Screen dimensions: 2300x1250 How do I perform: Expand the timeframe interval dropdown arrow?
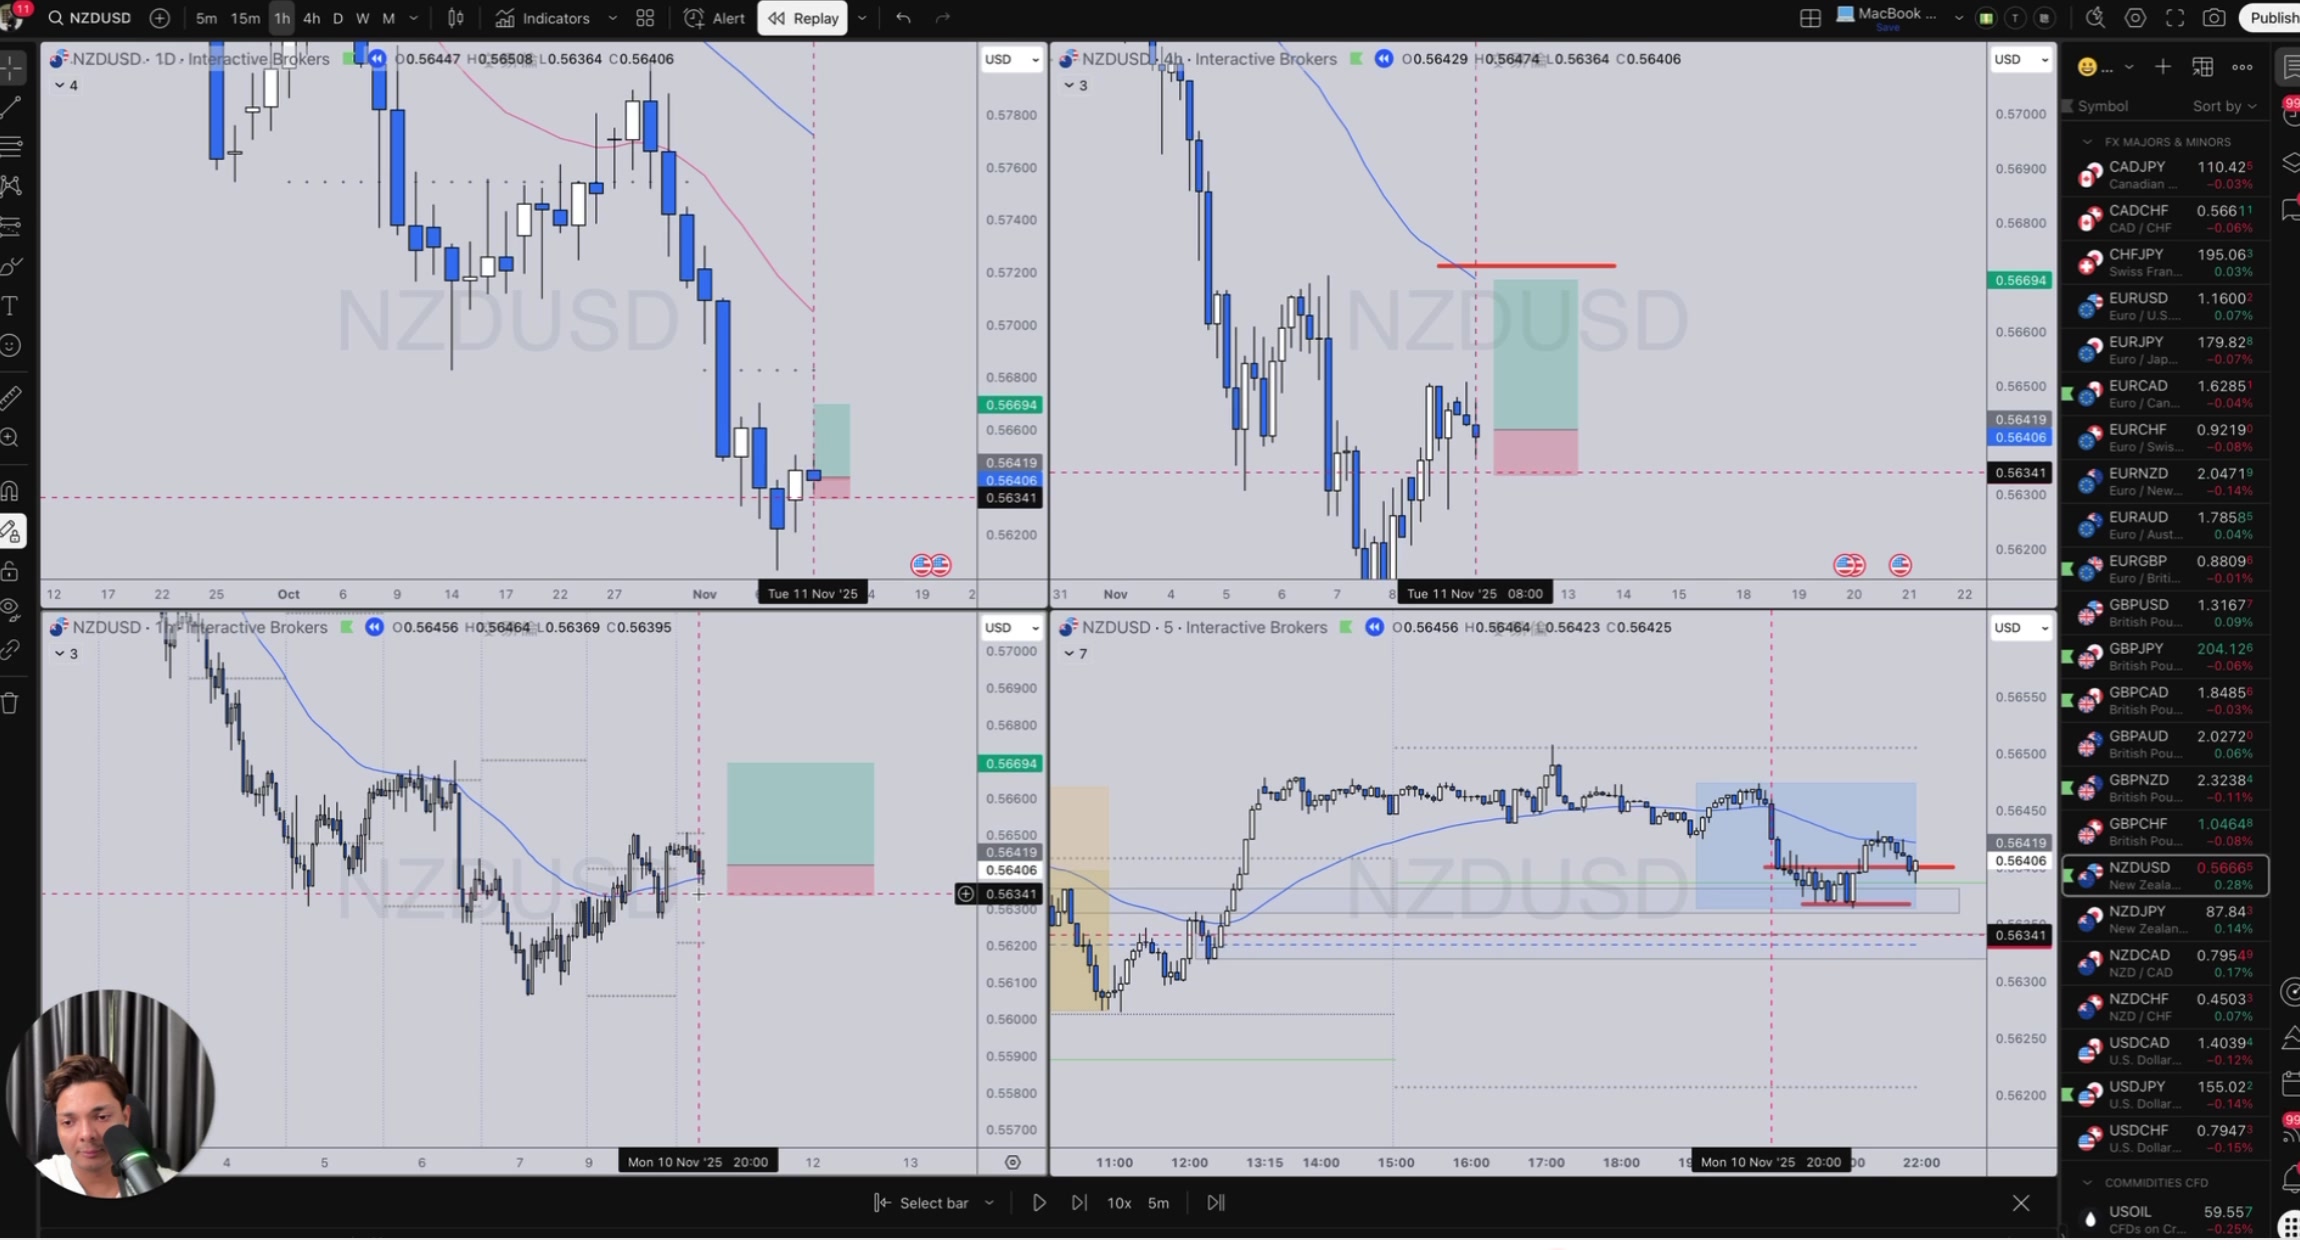pos(413,18)
